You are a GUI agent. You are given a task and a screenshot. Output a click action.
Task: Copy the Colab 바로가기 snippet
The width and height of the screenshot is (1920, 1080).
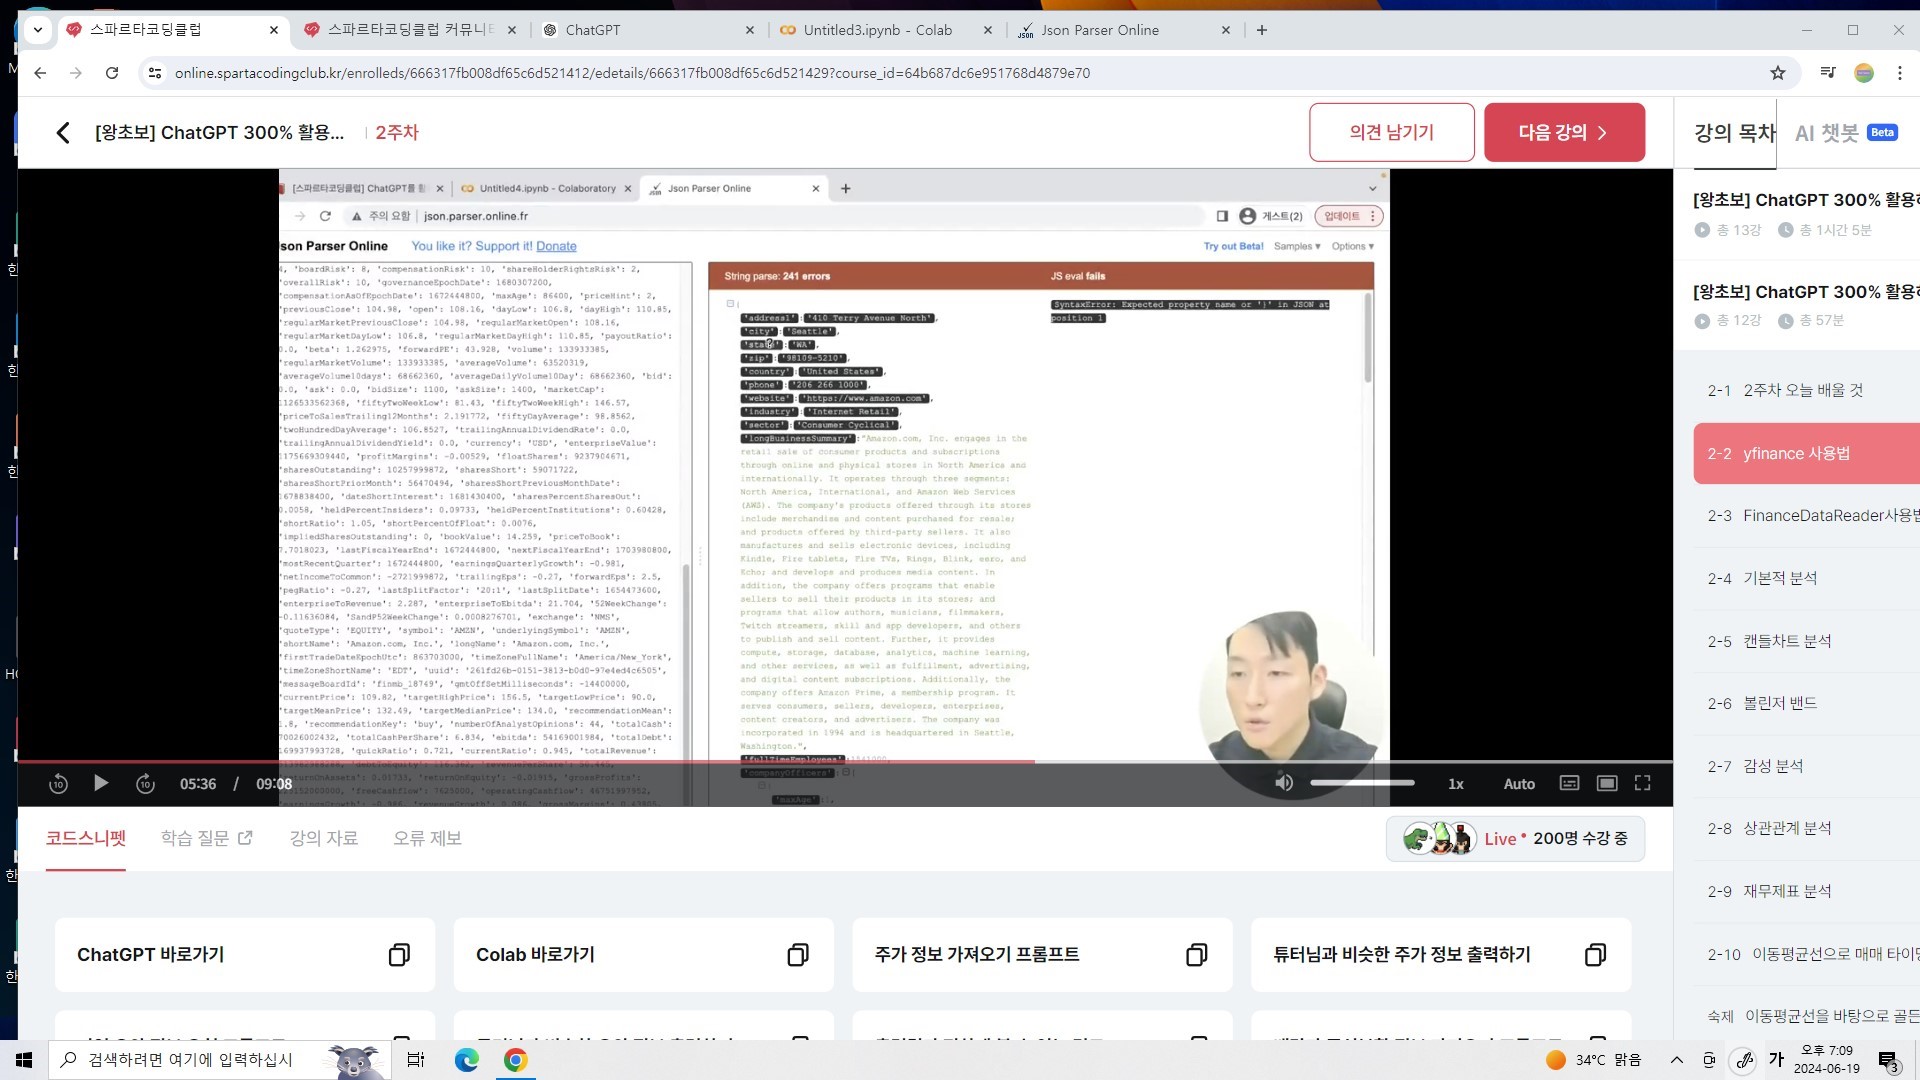pyautogui.click(x=798, y=955)
